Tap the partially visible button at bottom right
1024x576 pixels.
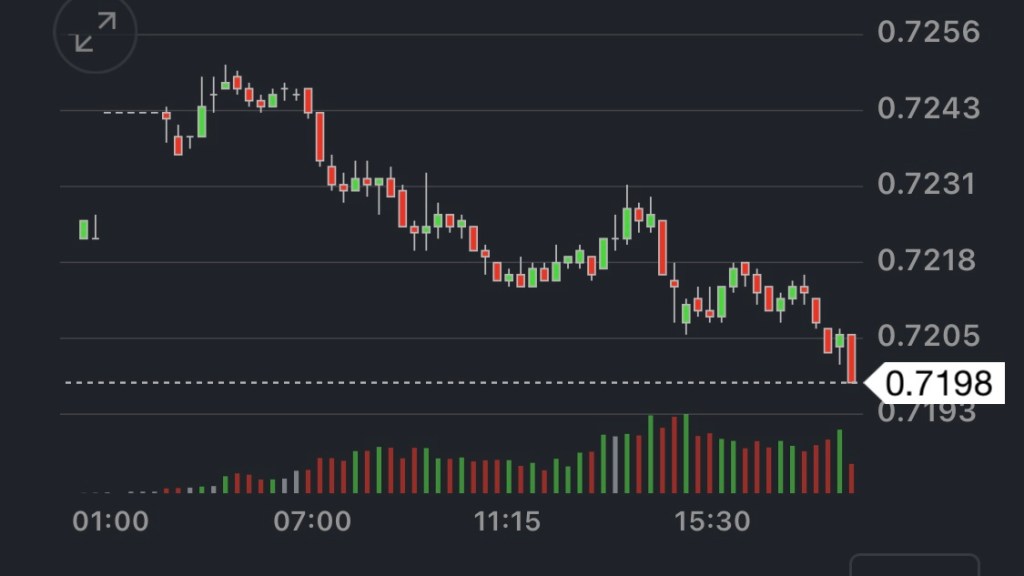coord(914,565)
